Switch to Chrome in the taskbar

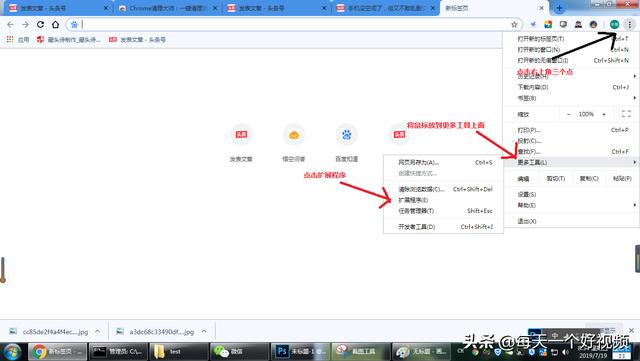(57, 351)
